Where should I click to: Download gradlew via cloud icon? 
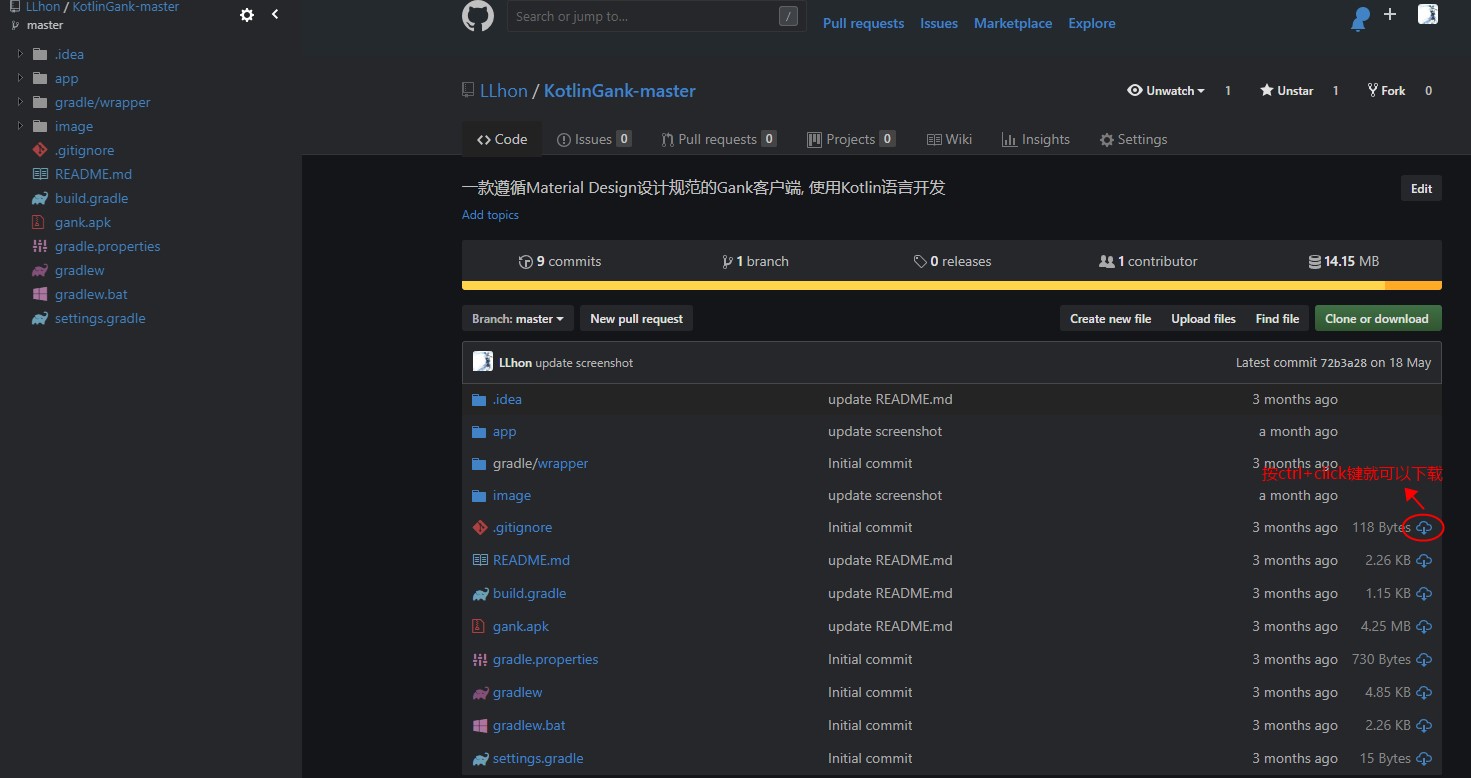1424,692
